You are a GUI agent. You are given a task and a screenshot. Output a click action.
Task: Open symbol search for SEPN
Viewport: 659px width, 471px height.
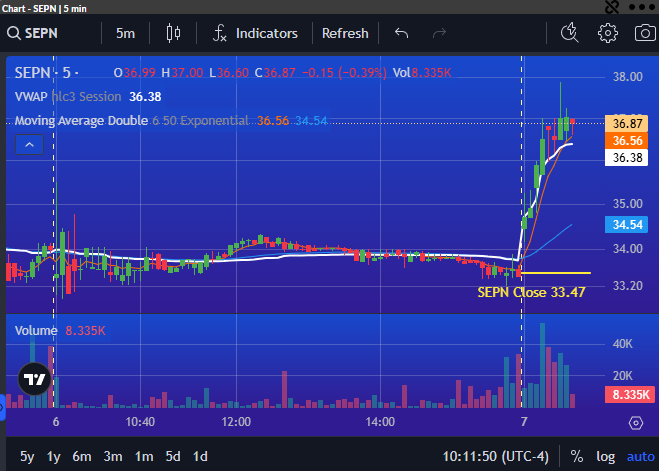point(32,33)
